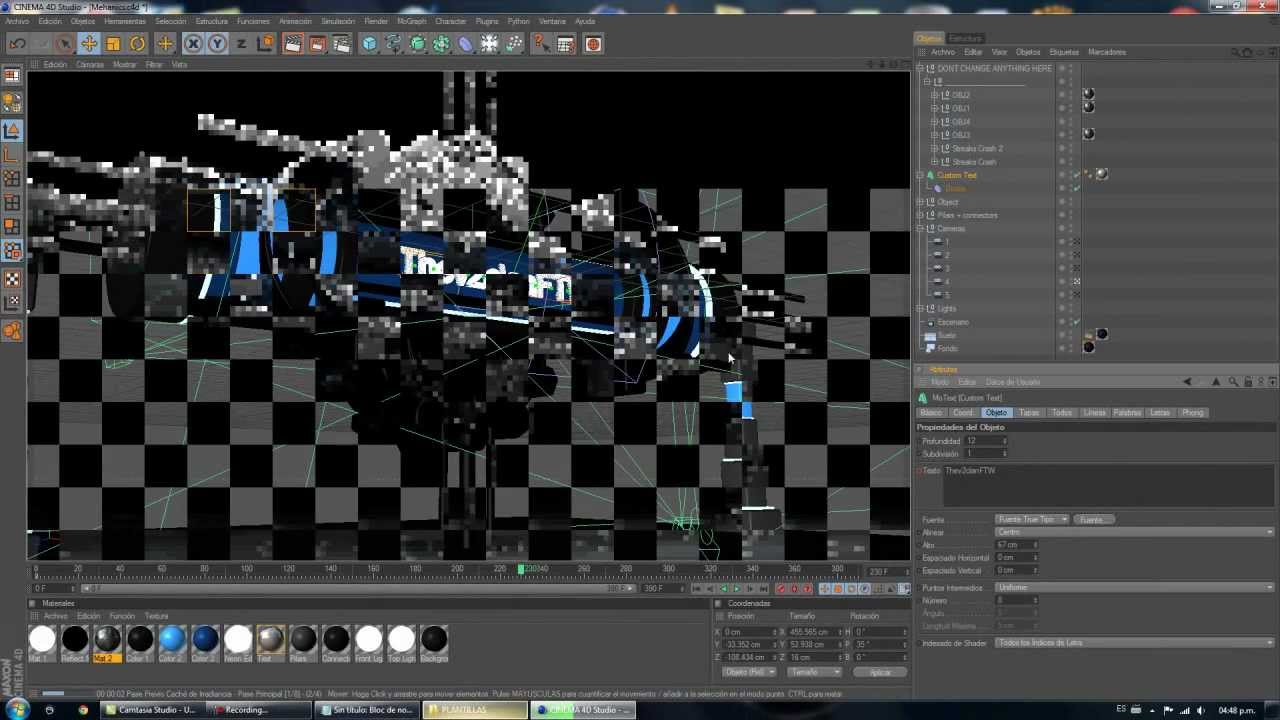
Task: Open the Indexado de Shader dropdown
Action: (1134, 643)
